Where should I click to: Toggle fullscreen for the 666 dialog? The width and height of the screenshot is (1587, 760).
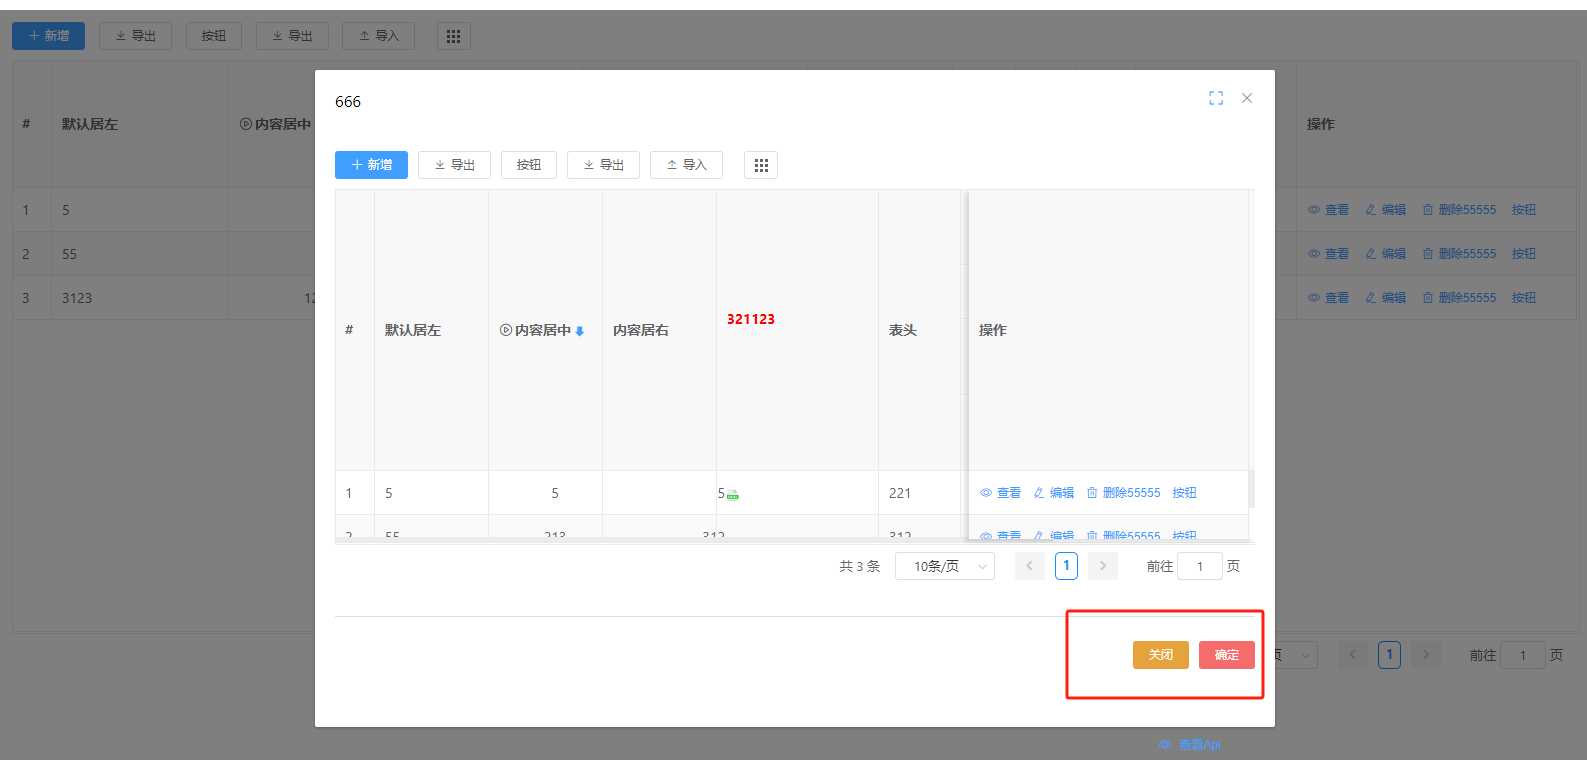[1216, 98]
